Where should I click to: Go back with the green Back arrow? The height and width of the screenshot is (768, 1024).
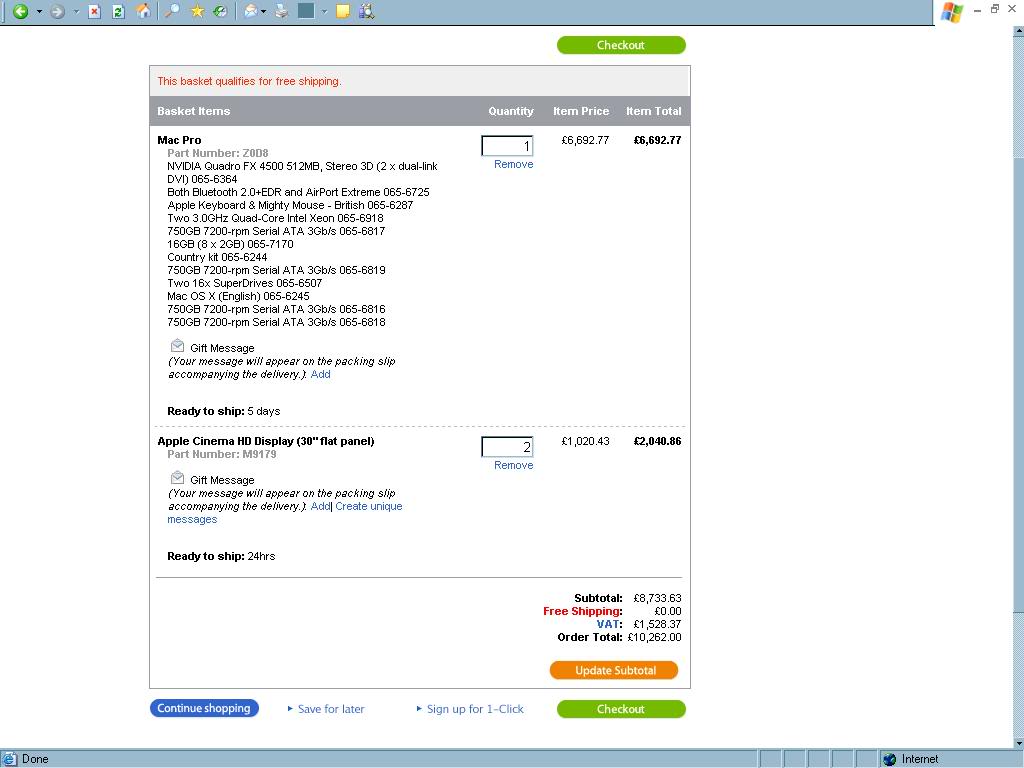[x=20, y=11]
